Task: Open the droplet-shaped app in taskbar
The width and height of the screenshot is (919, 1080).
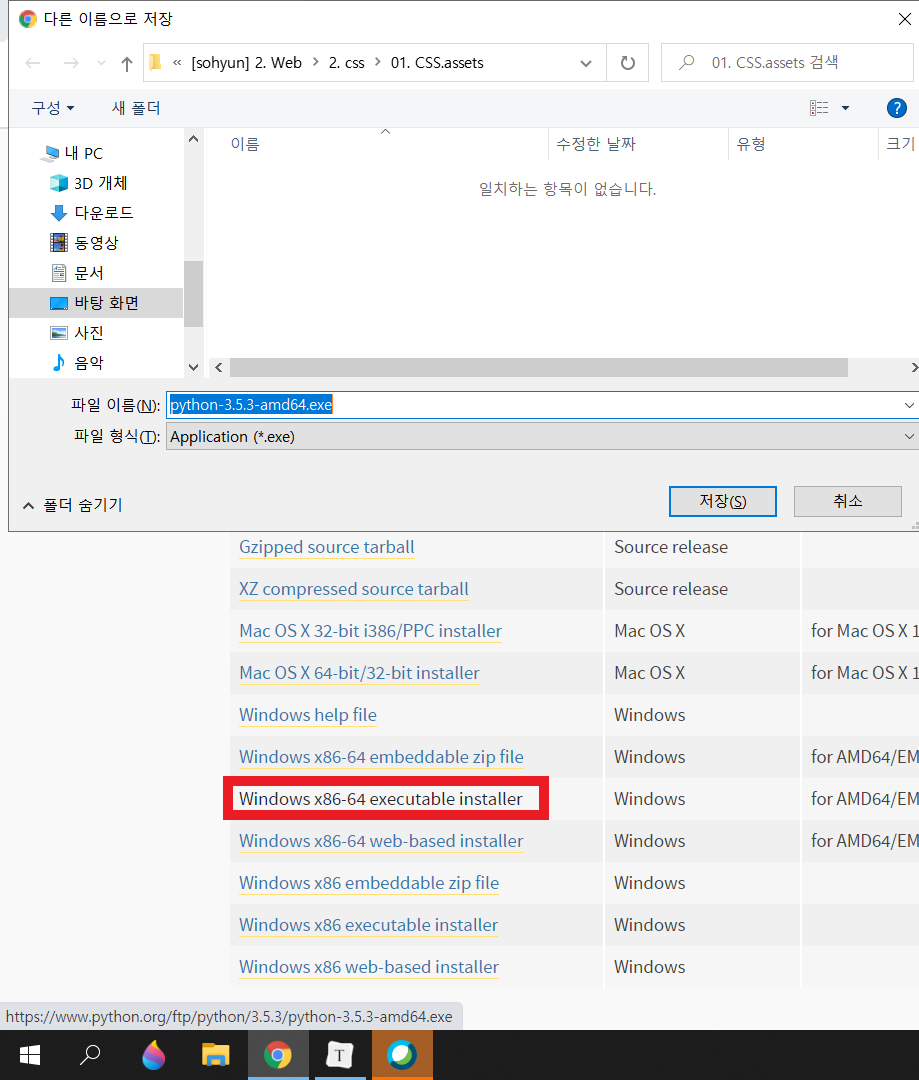Action: point(154,1055)
